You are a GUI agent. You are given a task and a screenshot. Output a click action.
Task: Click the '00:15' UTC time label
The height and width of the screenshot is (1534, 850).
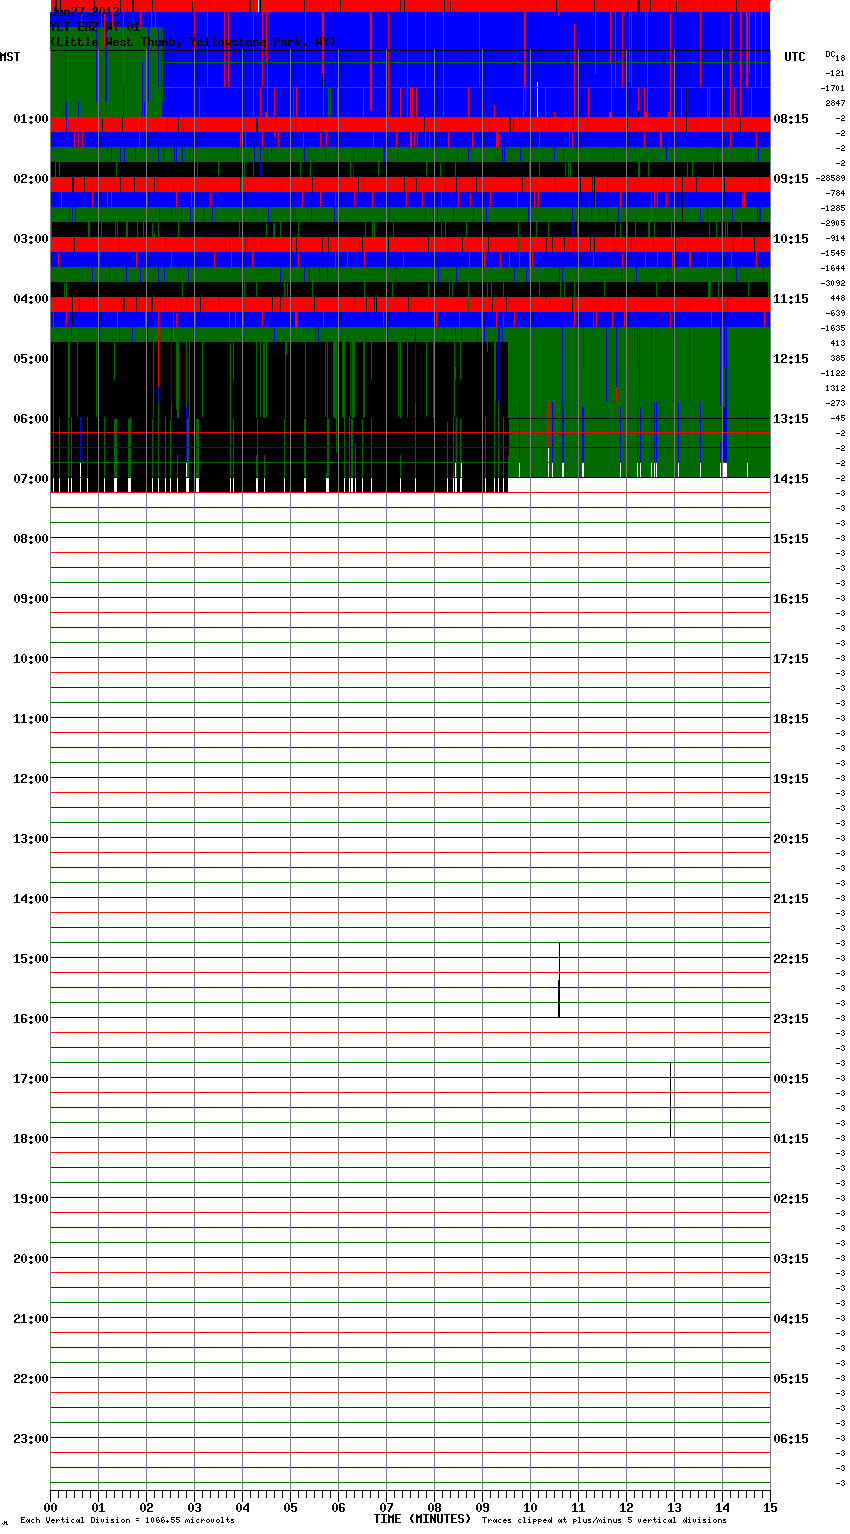pos(791,1079)
